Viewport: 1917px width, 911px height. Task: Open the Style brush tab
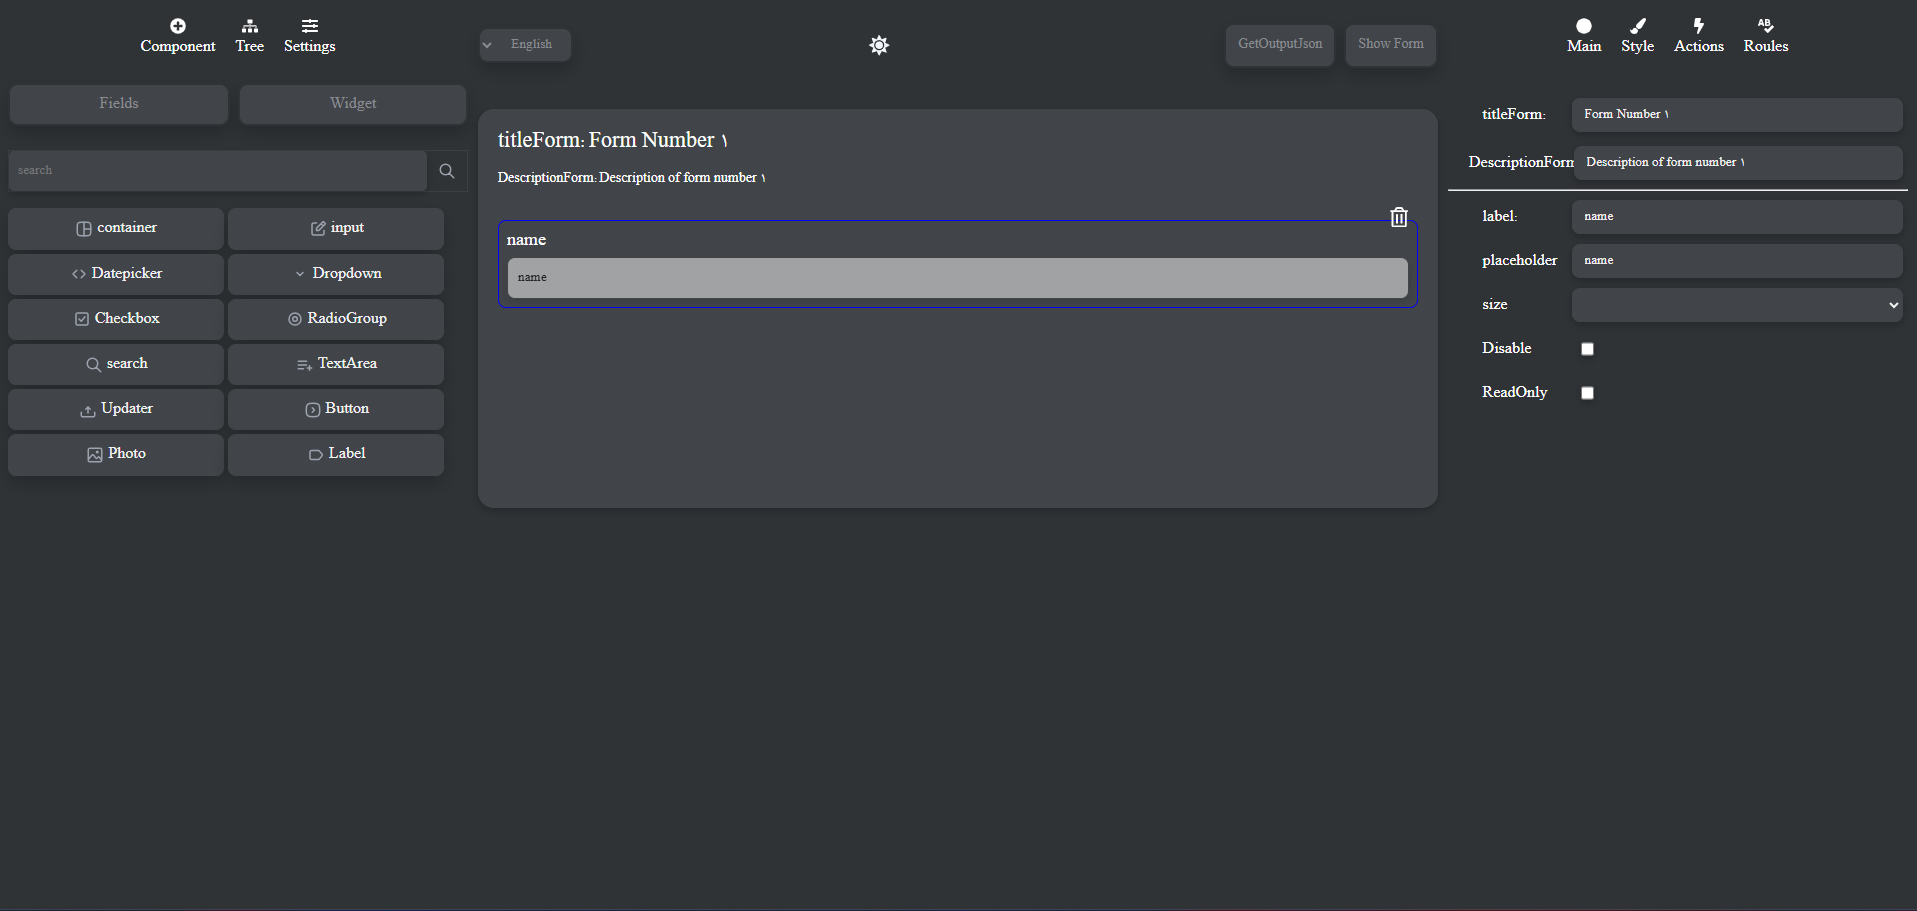point(1637,27)
